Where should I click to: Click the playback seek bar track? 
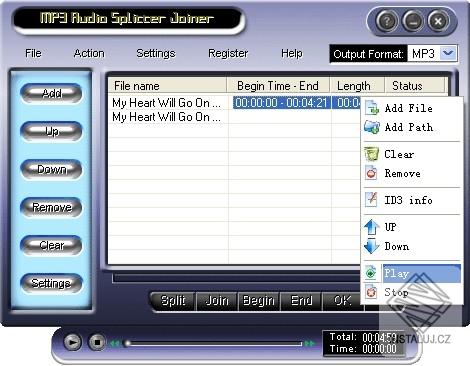click(213, 343)
